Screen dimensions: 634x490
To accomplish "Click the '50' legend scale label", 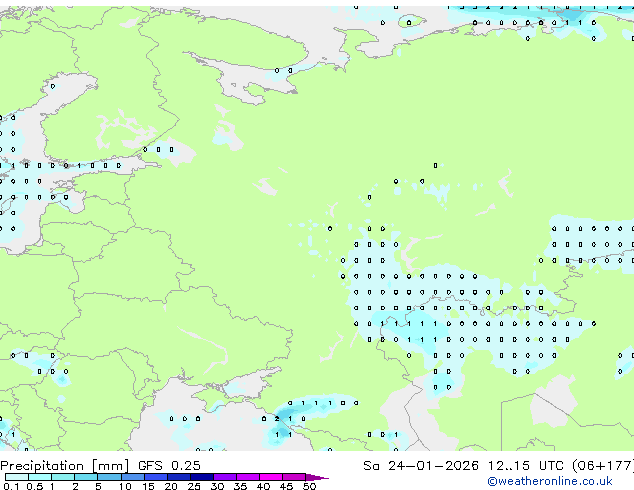I will (x=309, y=486).
